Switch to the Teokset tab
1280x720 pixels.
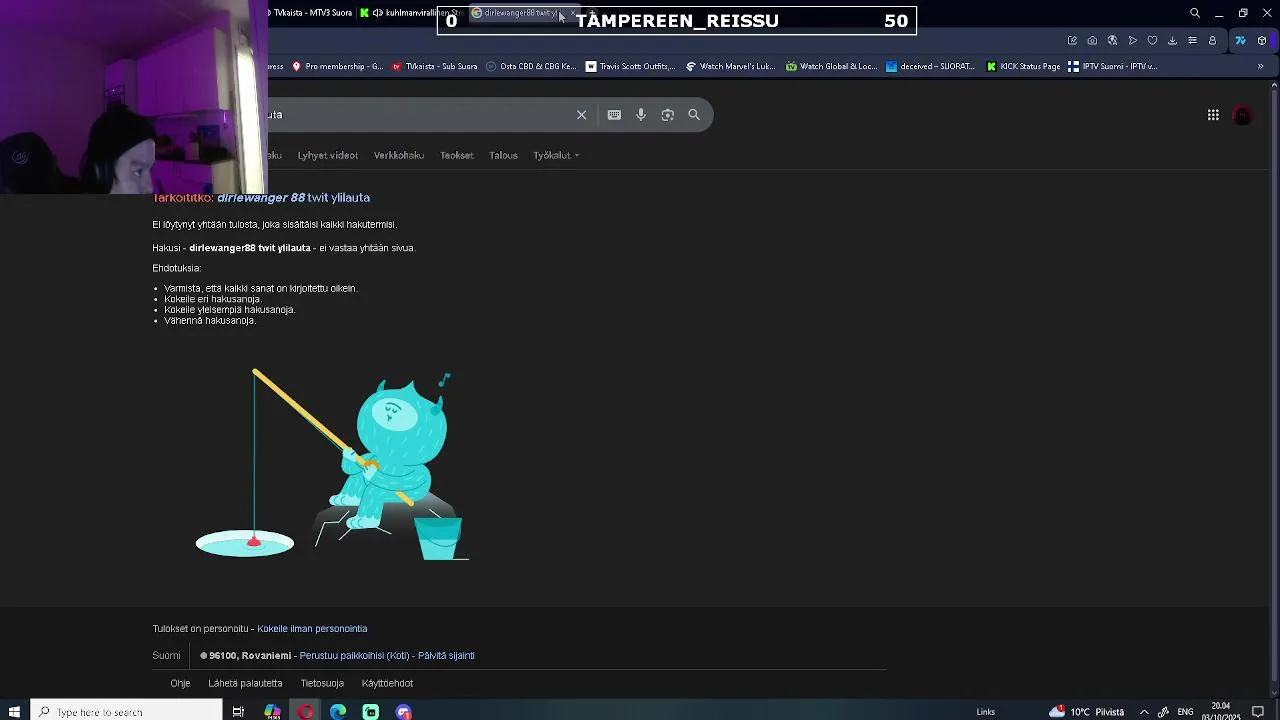(457, 155)
